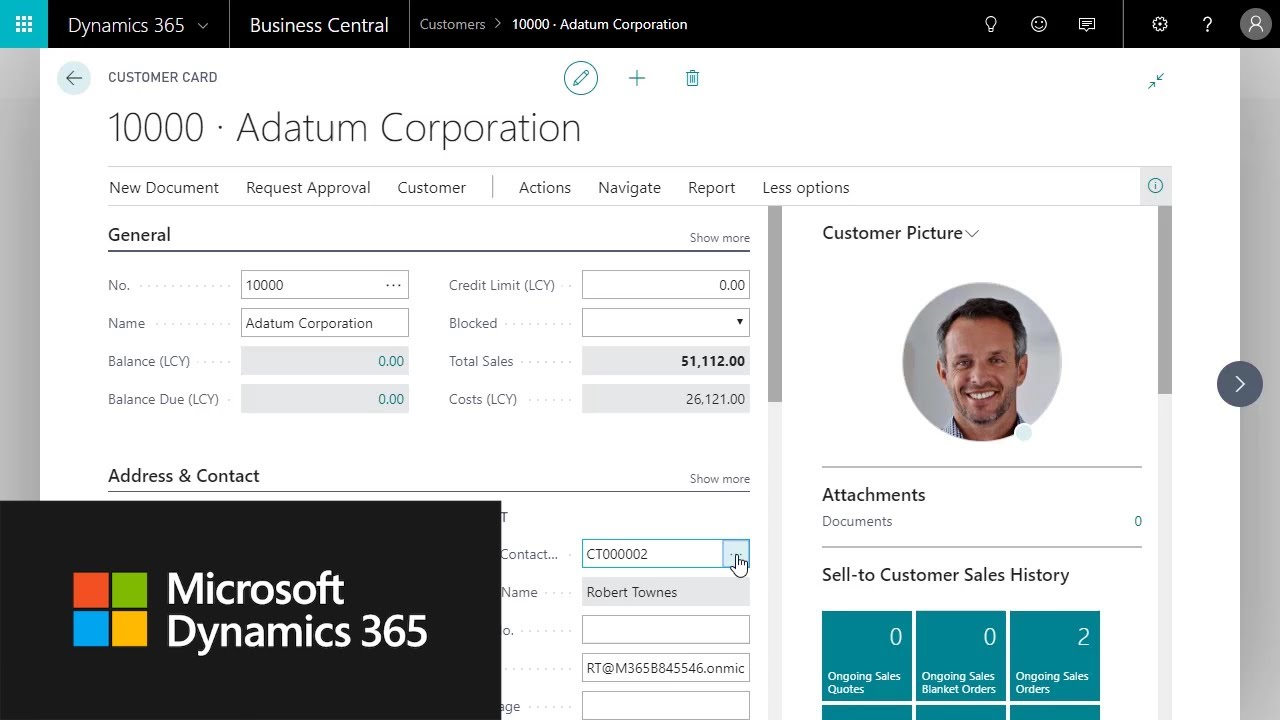
Task: Click the back arrow button
Action: click(74, 78)
